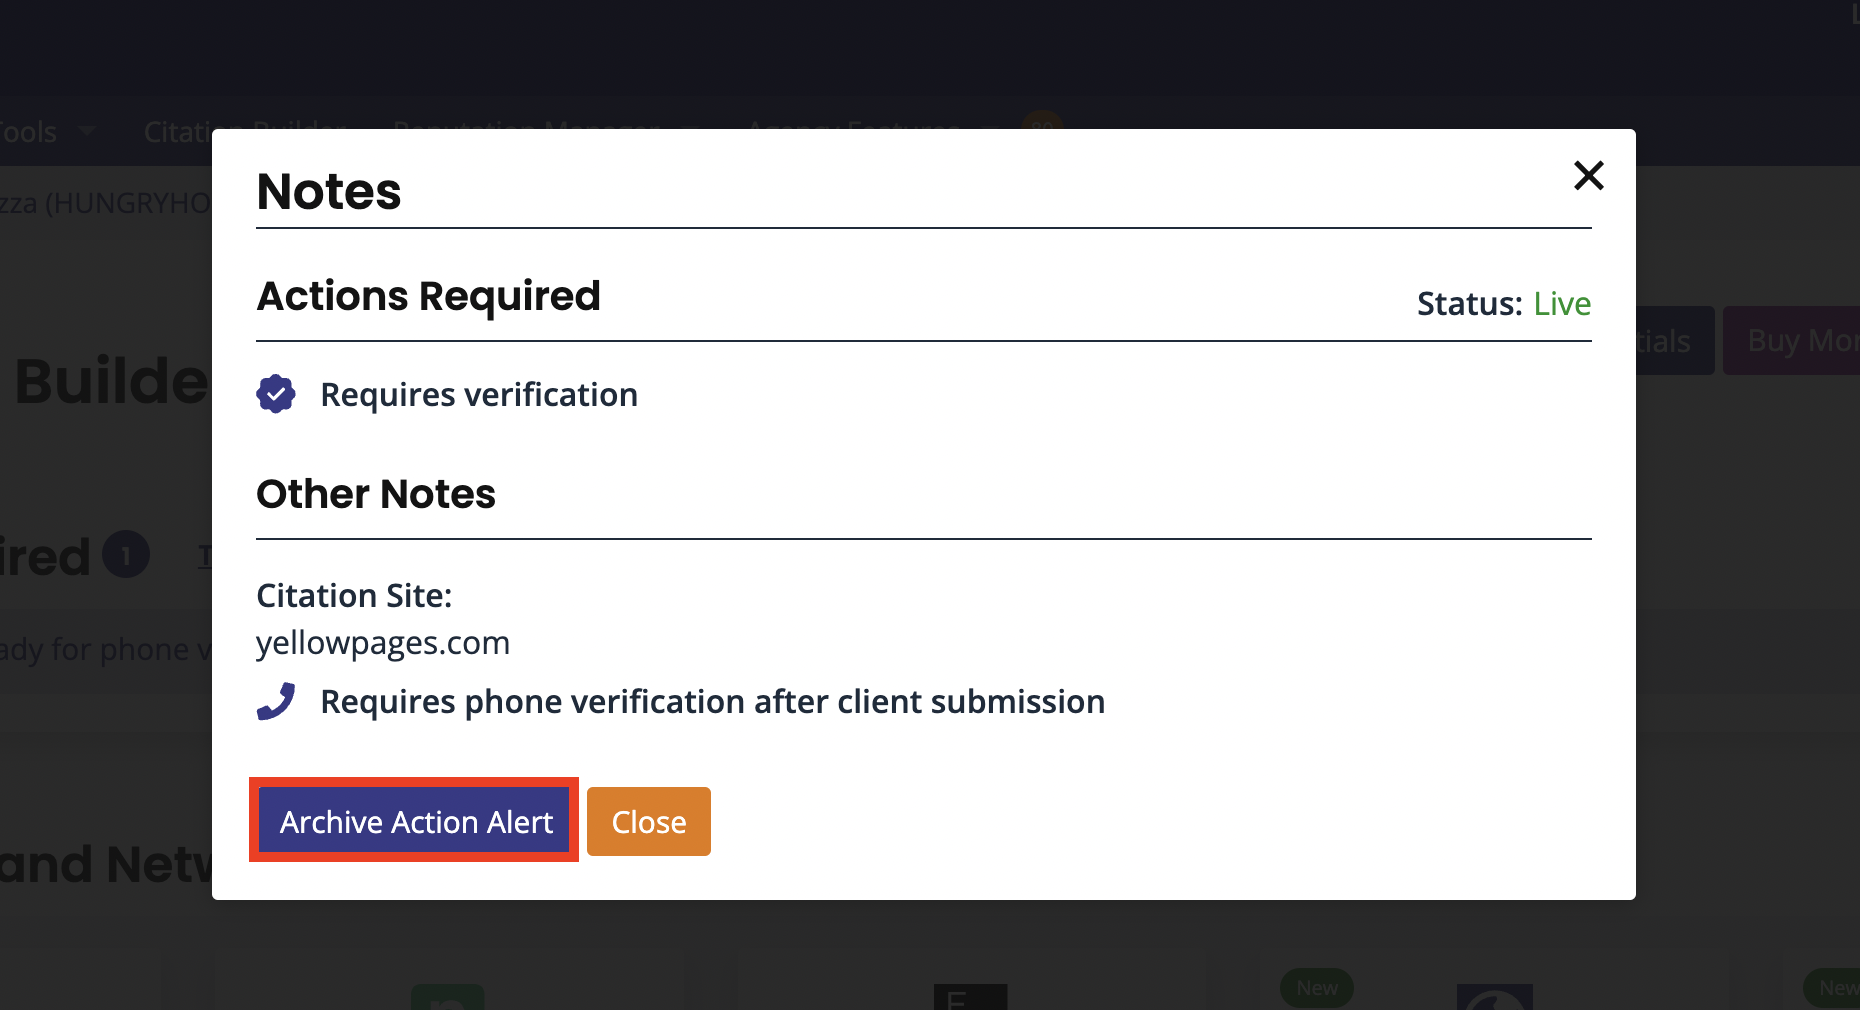The width and height of the screenshot is (1860, 1010).
Task: Click the yellowpages.com citation site text
Action: click(383, 642)
